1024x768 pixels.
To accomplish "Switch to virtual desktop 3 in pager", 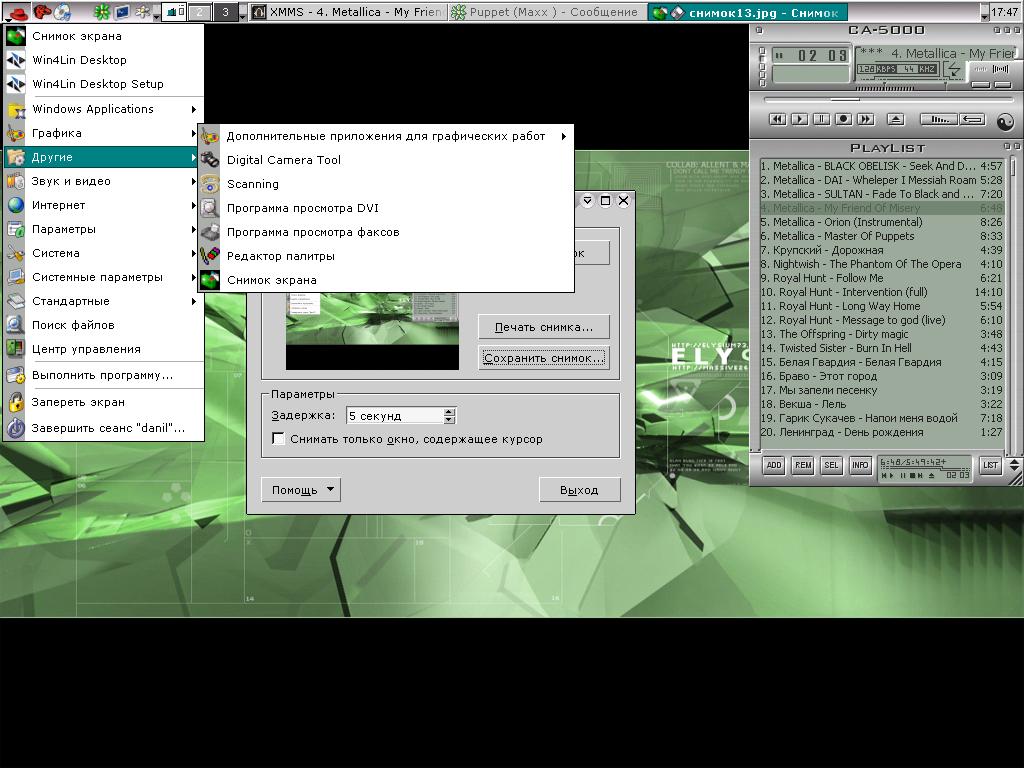I will (x=226, y=12).
